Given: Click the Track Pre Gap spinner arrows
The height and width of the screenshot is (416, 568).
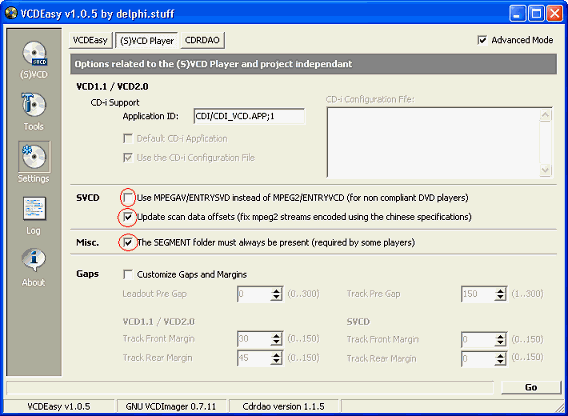Looking at the screenshot, I should pyautogui.click(x=500, y=294).
